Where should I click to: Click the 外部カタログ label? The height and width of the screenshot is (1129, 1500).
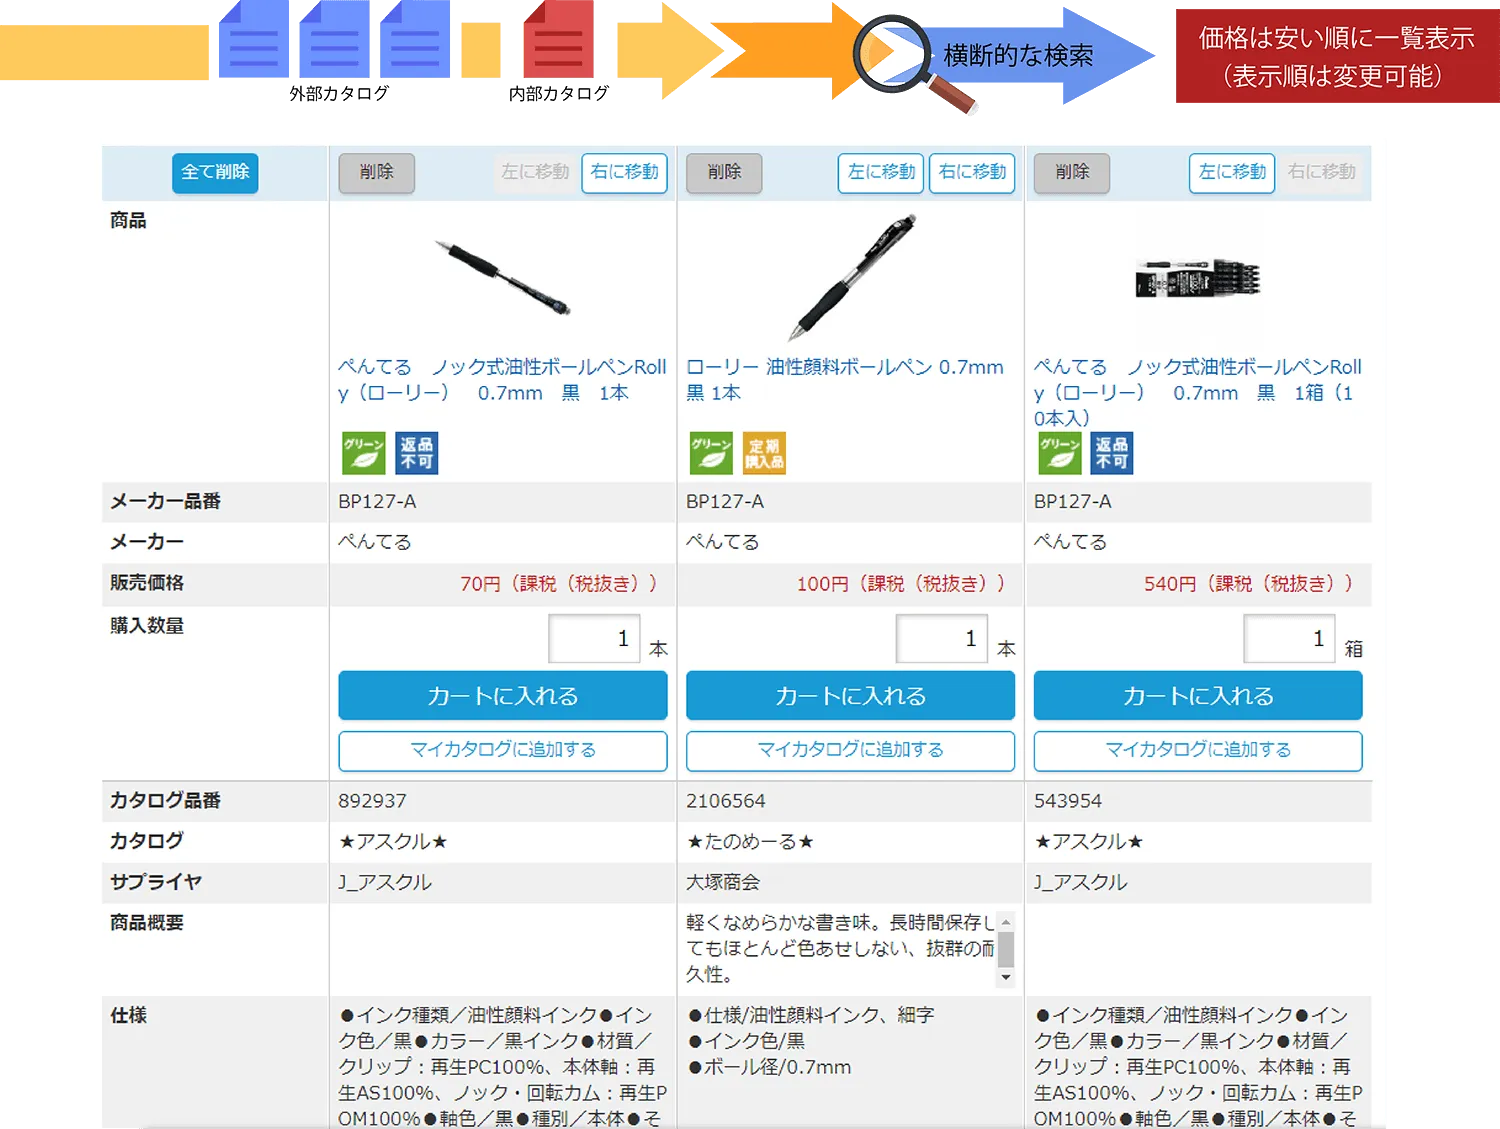coord(339,93)
